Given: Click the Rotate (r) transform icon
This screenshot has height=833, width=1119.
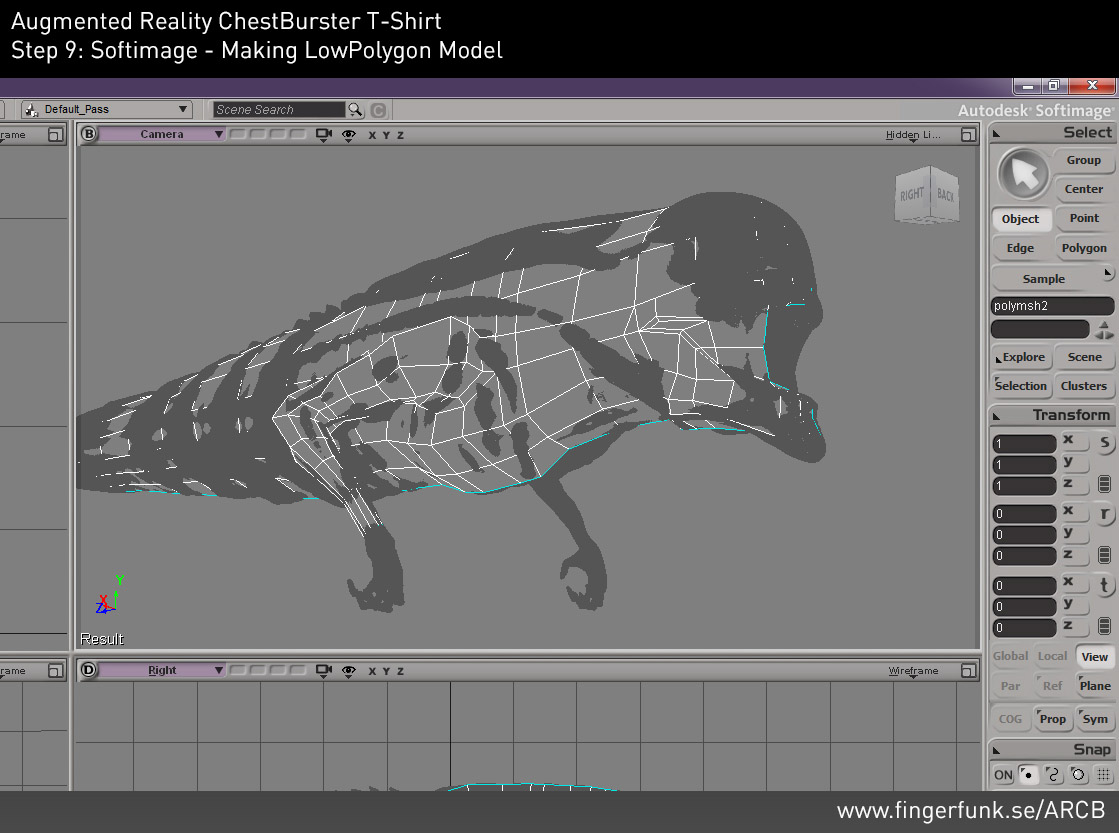Looking at the screenshot, I should coord(1104,514).
